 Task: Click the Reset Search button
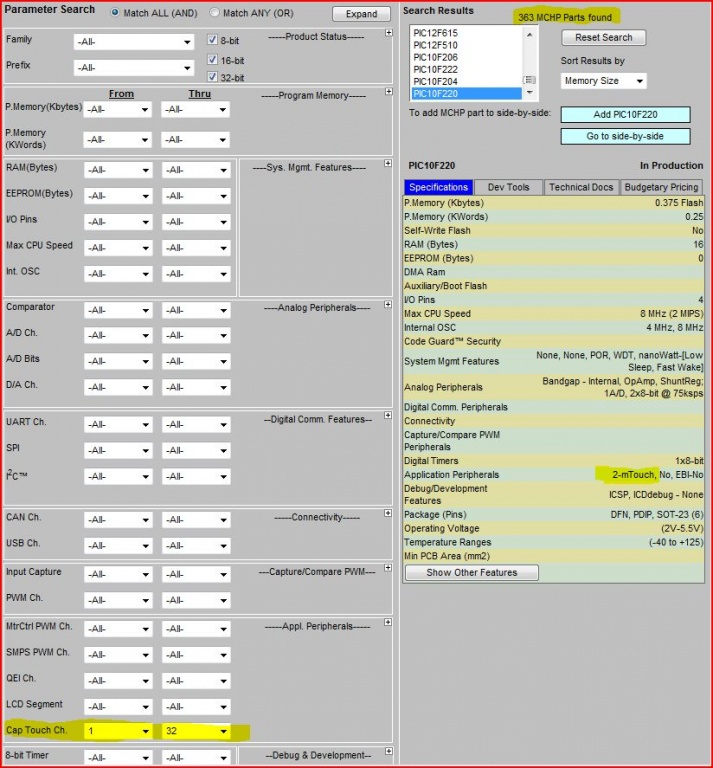click(x=603, y=37)
